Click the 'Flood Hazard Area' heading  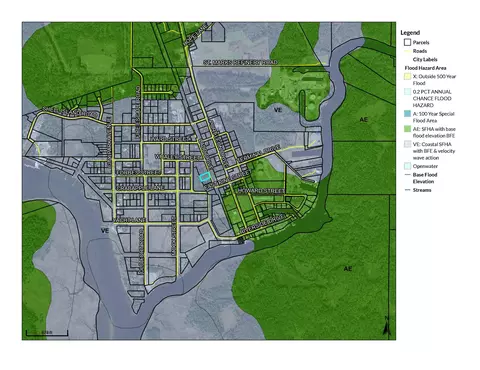(x=425, y=68)
